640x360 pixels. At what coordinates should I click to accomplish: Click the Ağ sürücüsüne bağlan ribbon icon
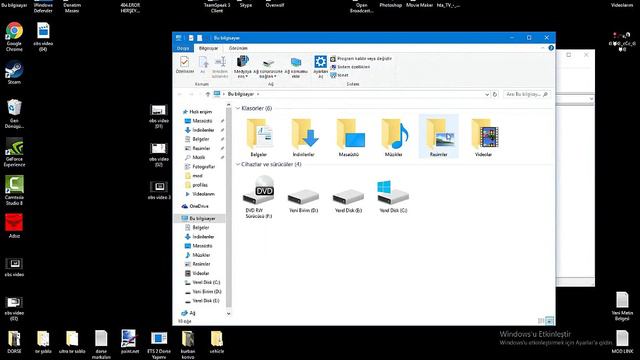point(268,68)
